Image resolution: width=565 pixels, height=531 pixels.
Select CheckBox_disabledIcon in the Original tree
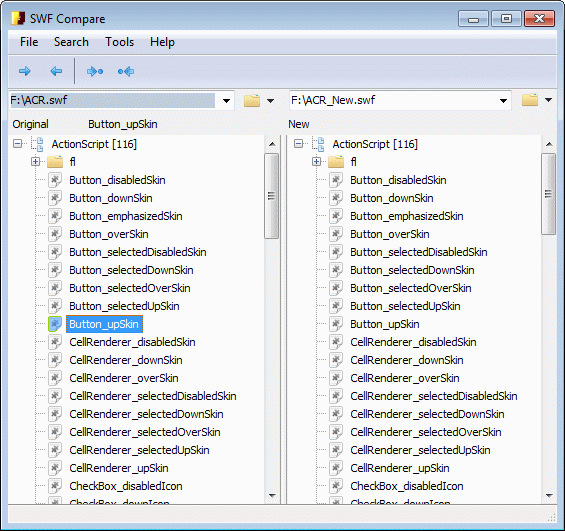[x=126, y=486]
